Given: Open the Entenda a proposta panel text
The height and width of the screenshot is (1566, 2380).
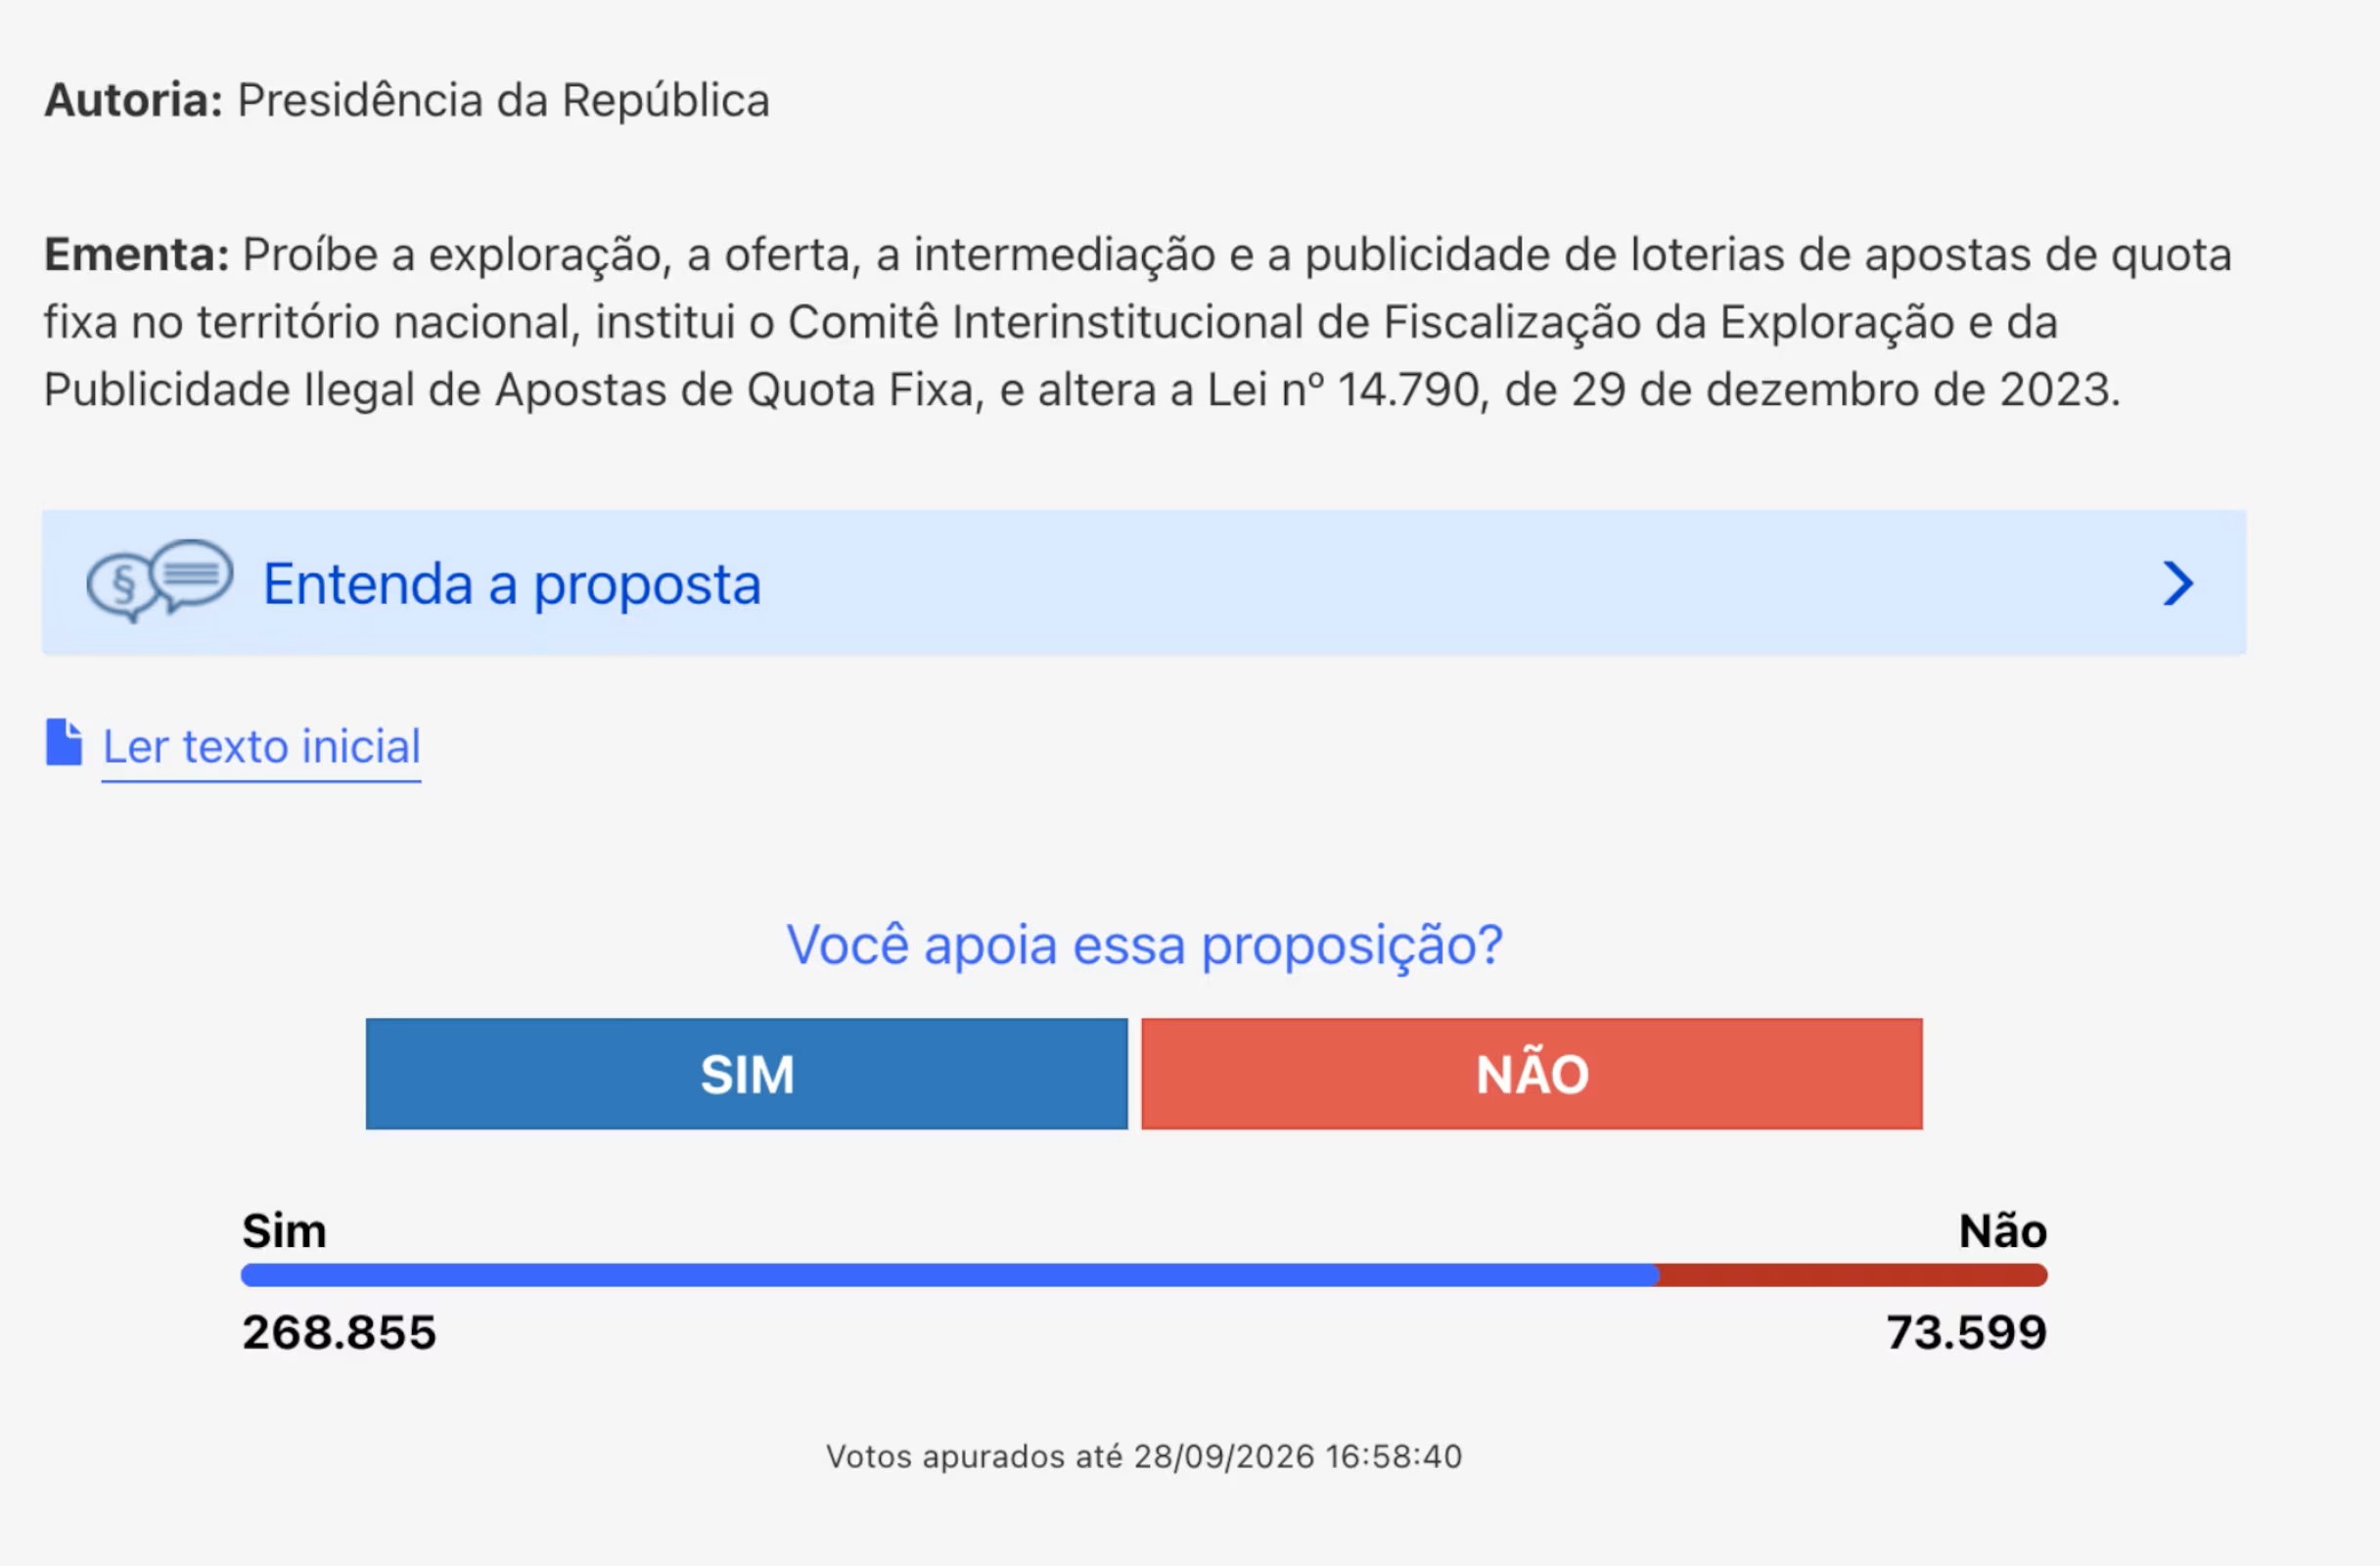Looking at the screenshot, I should (512, 584).
